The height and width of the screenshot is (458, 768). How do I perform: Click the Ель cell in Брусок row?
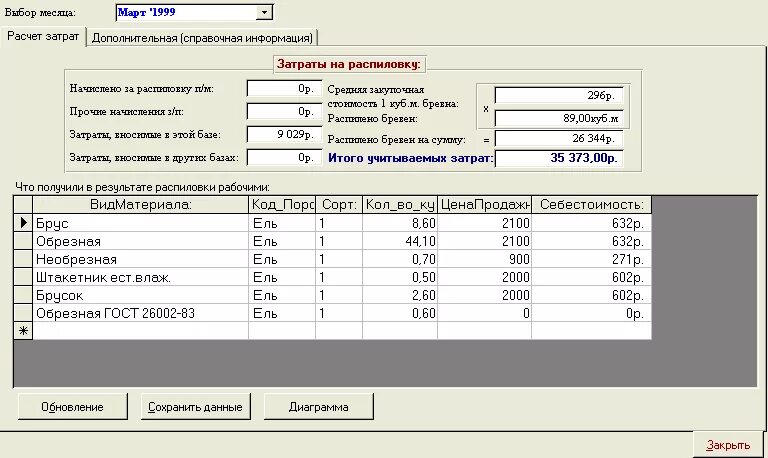tap(282, 295)
